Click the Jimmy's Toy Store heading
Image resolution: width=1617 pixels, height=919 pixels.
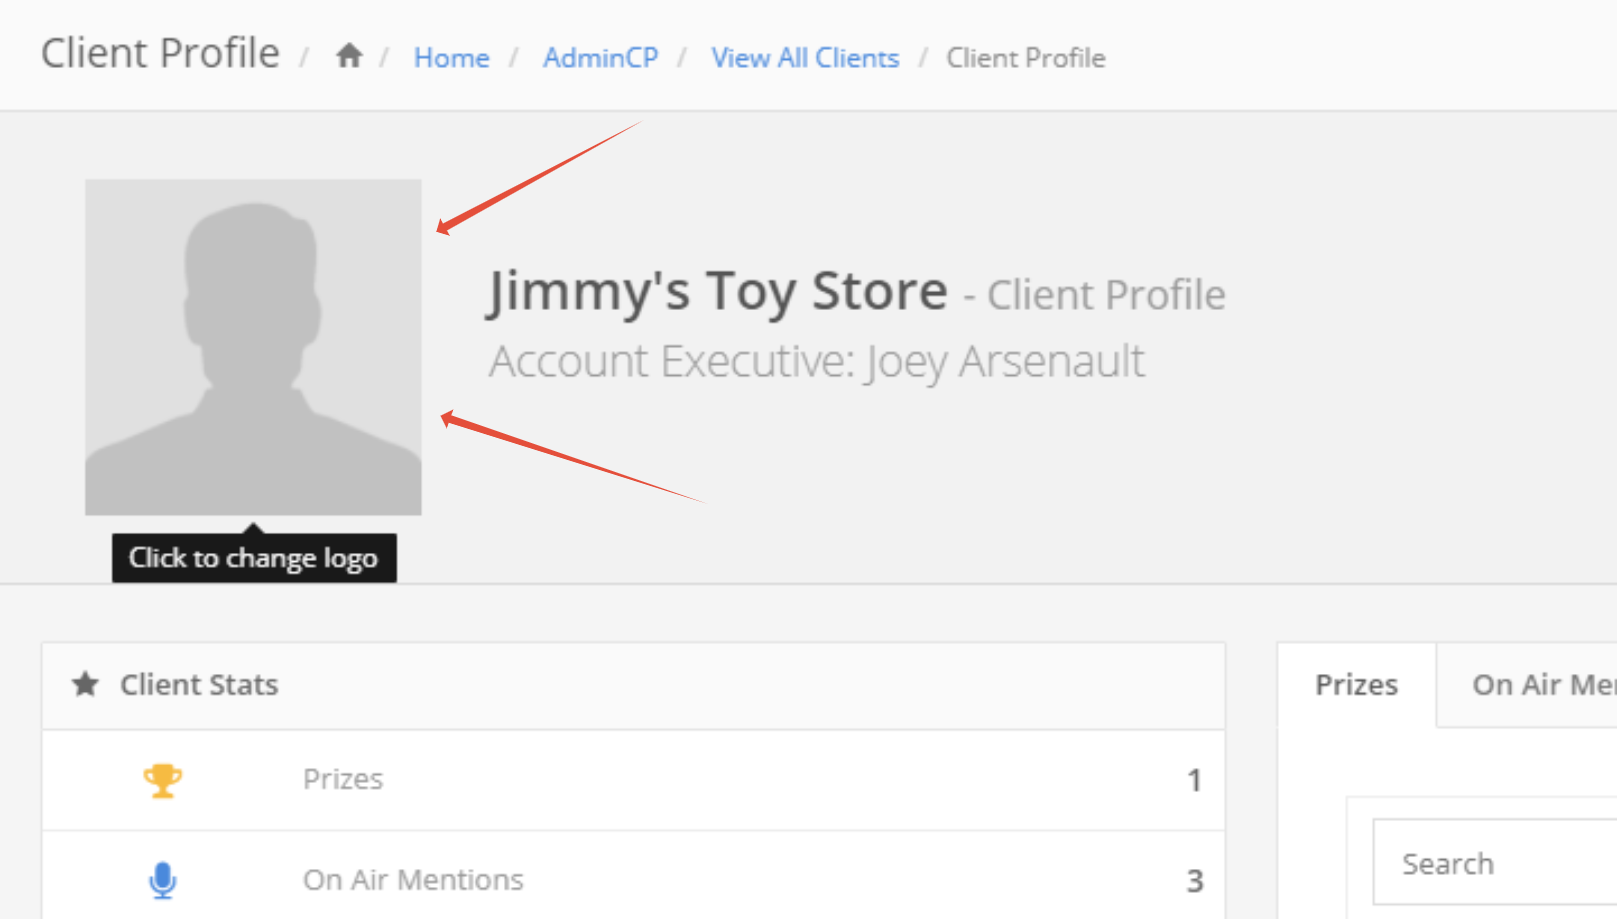(x=717, y=292)
